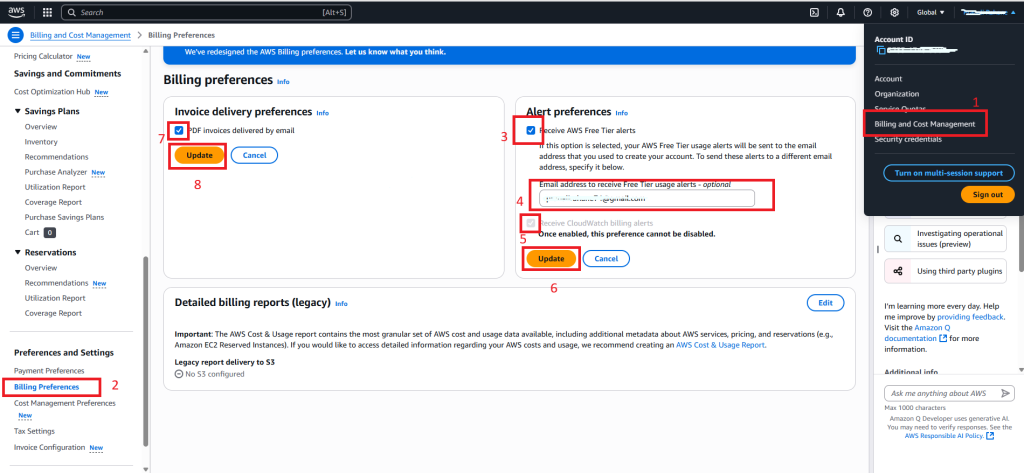Viewport: 1024px width, 473px height.
Task: Open Cost Management Preferences in sidebar
Action: pyautogui.click(x=65, y=403)
